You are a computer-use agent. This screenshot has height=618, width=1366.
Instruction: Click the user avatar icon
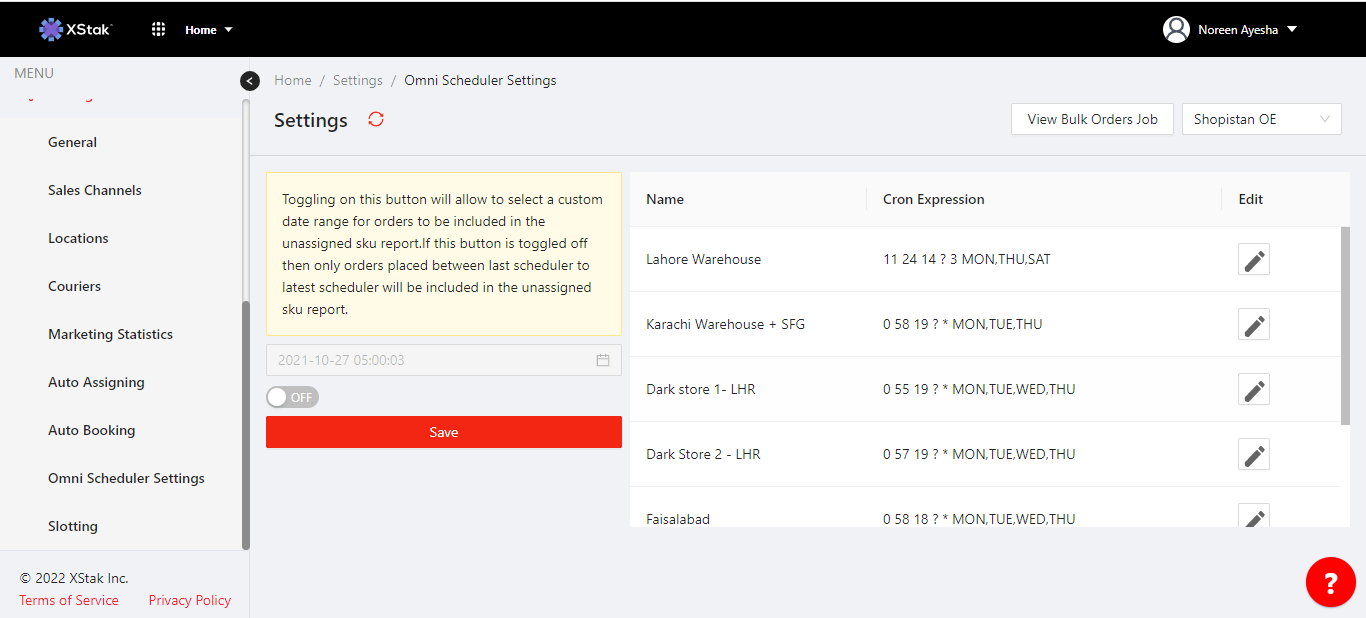(1176, 29)
